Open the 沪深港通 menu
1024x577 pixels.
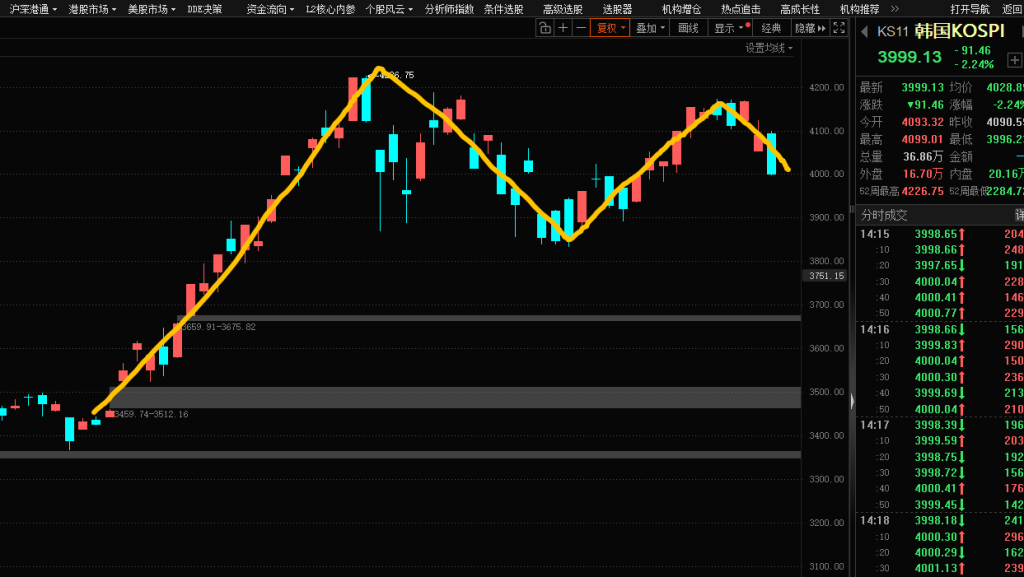click(33, 9)
